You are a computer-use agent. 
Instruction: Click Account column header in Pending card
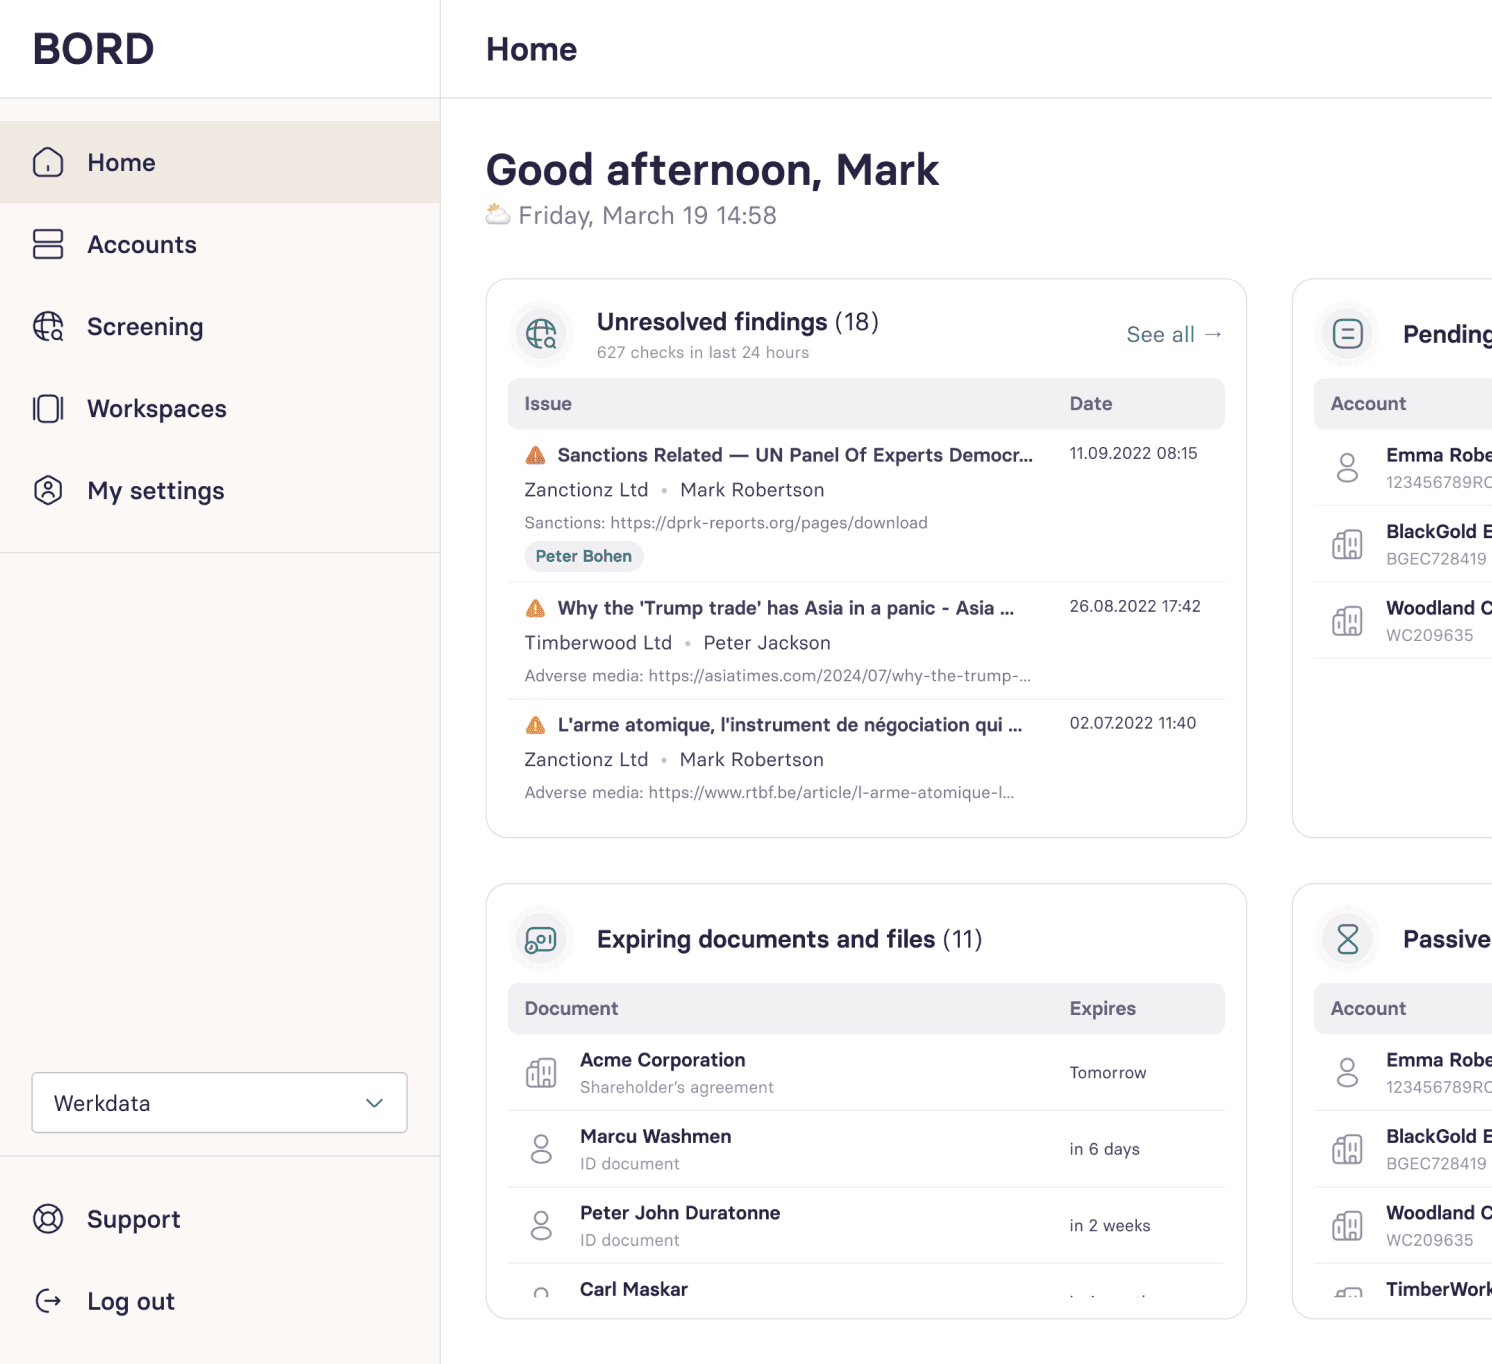click(x=1368, y=404)
